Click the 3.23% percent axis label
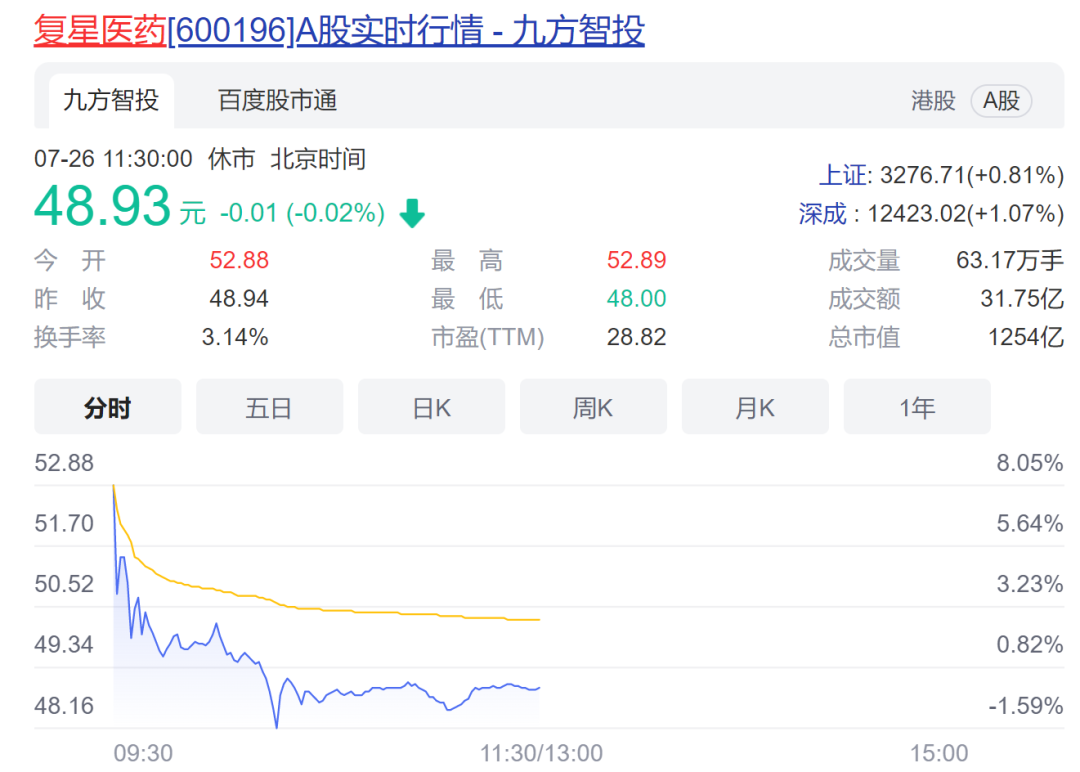The width and height of the screenshot is (1080, 772). (x=1030, y=584)
